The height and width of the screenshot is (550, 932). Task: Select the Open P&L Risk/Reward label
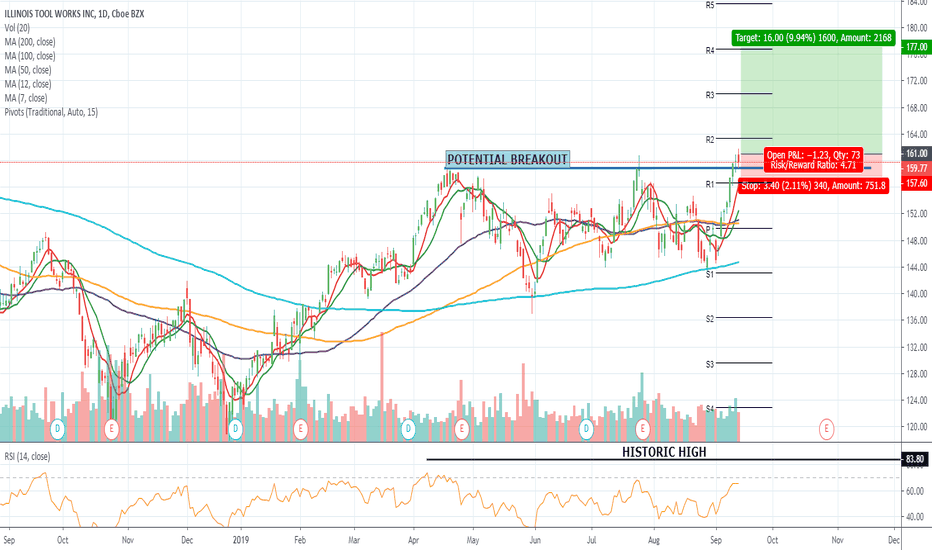(x=813, y=160)
